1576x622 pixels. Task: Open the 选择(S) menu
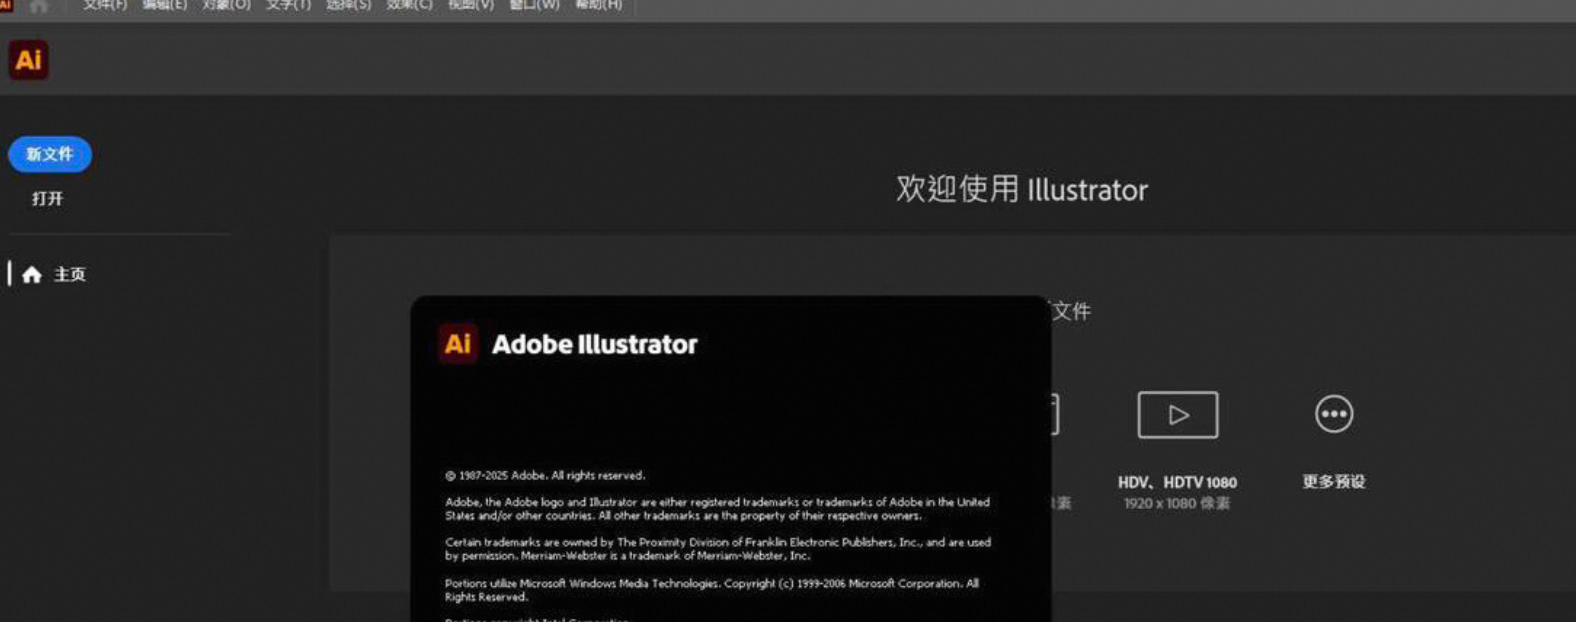tap(348, 5)
